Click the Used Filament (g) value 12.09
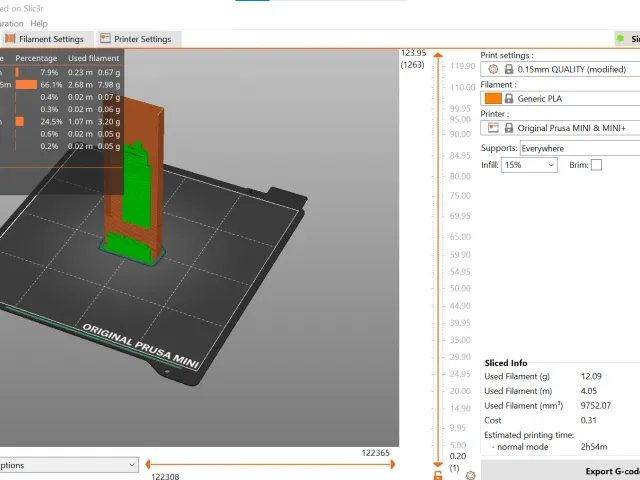Screen dimensions: 640x480 (591, 376)
